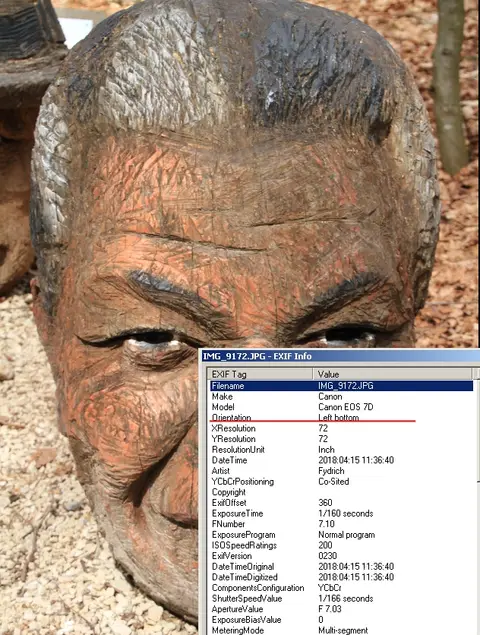Click the "Left bottom" orientation value
The image size is (480, 635).
click(339, 417)
